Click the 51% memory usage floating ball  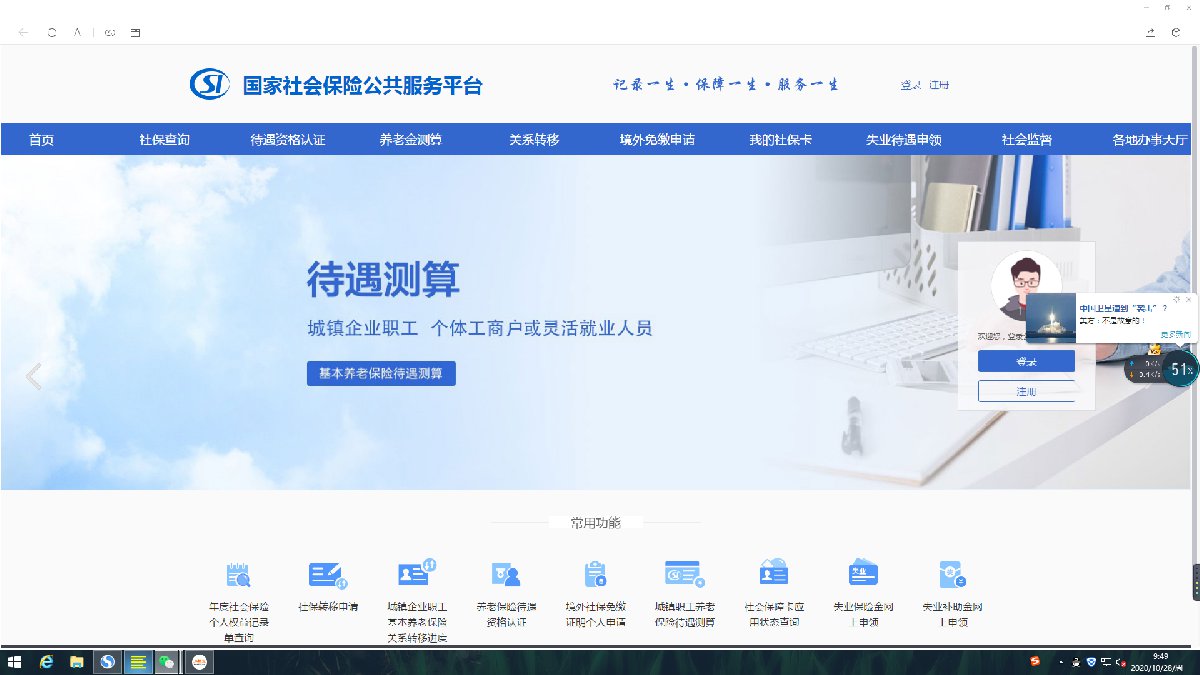1181,369
